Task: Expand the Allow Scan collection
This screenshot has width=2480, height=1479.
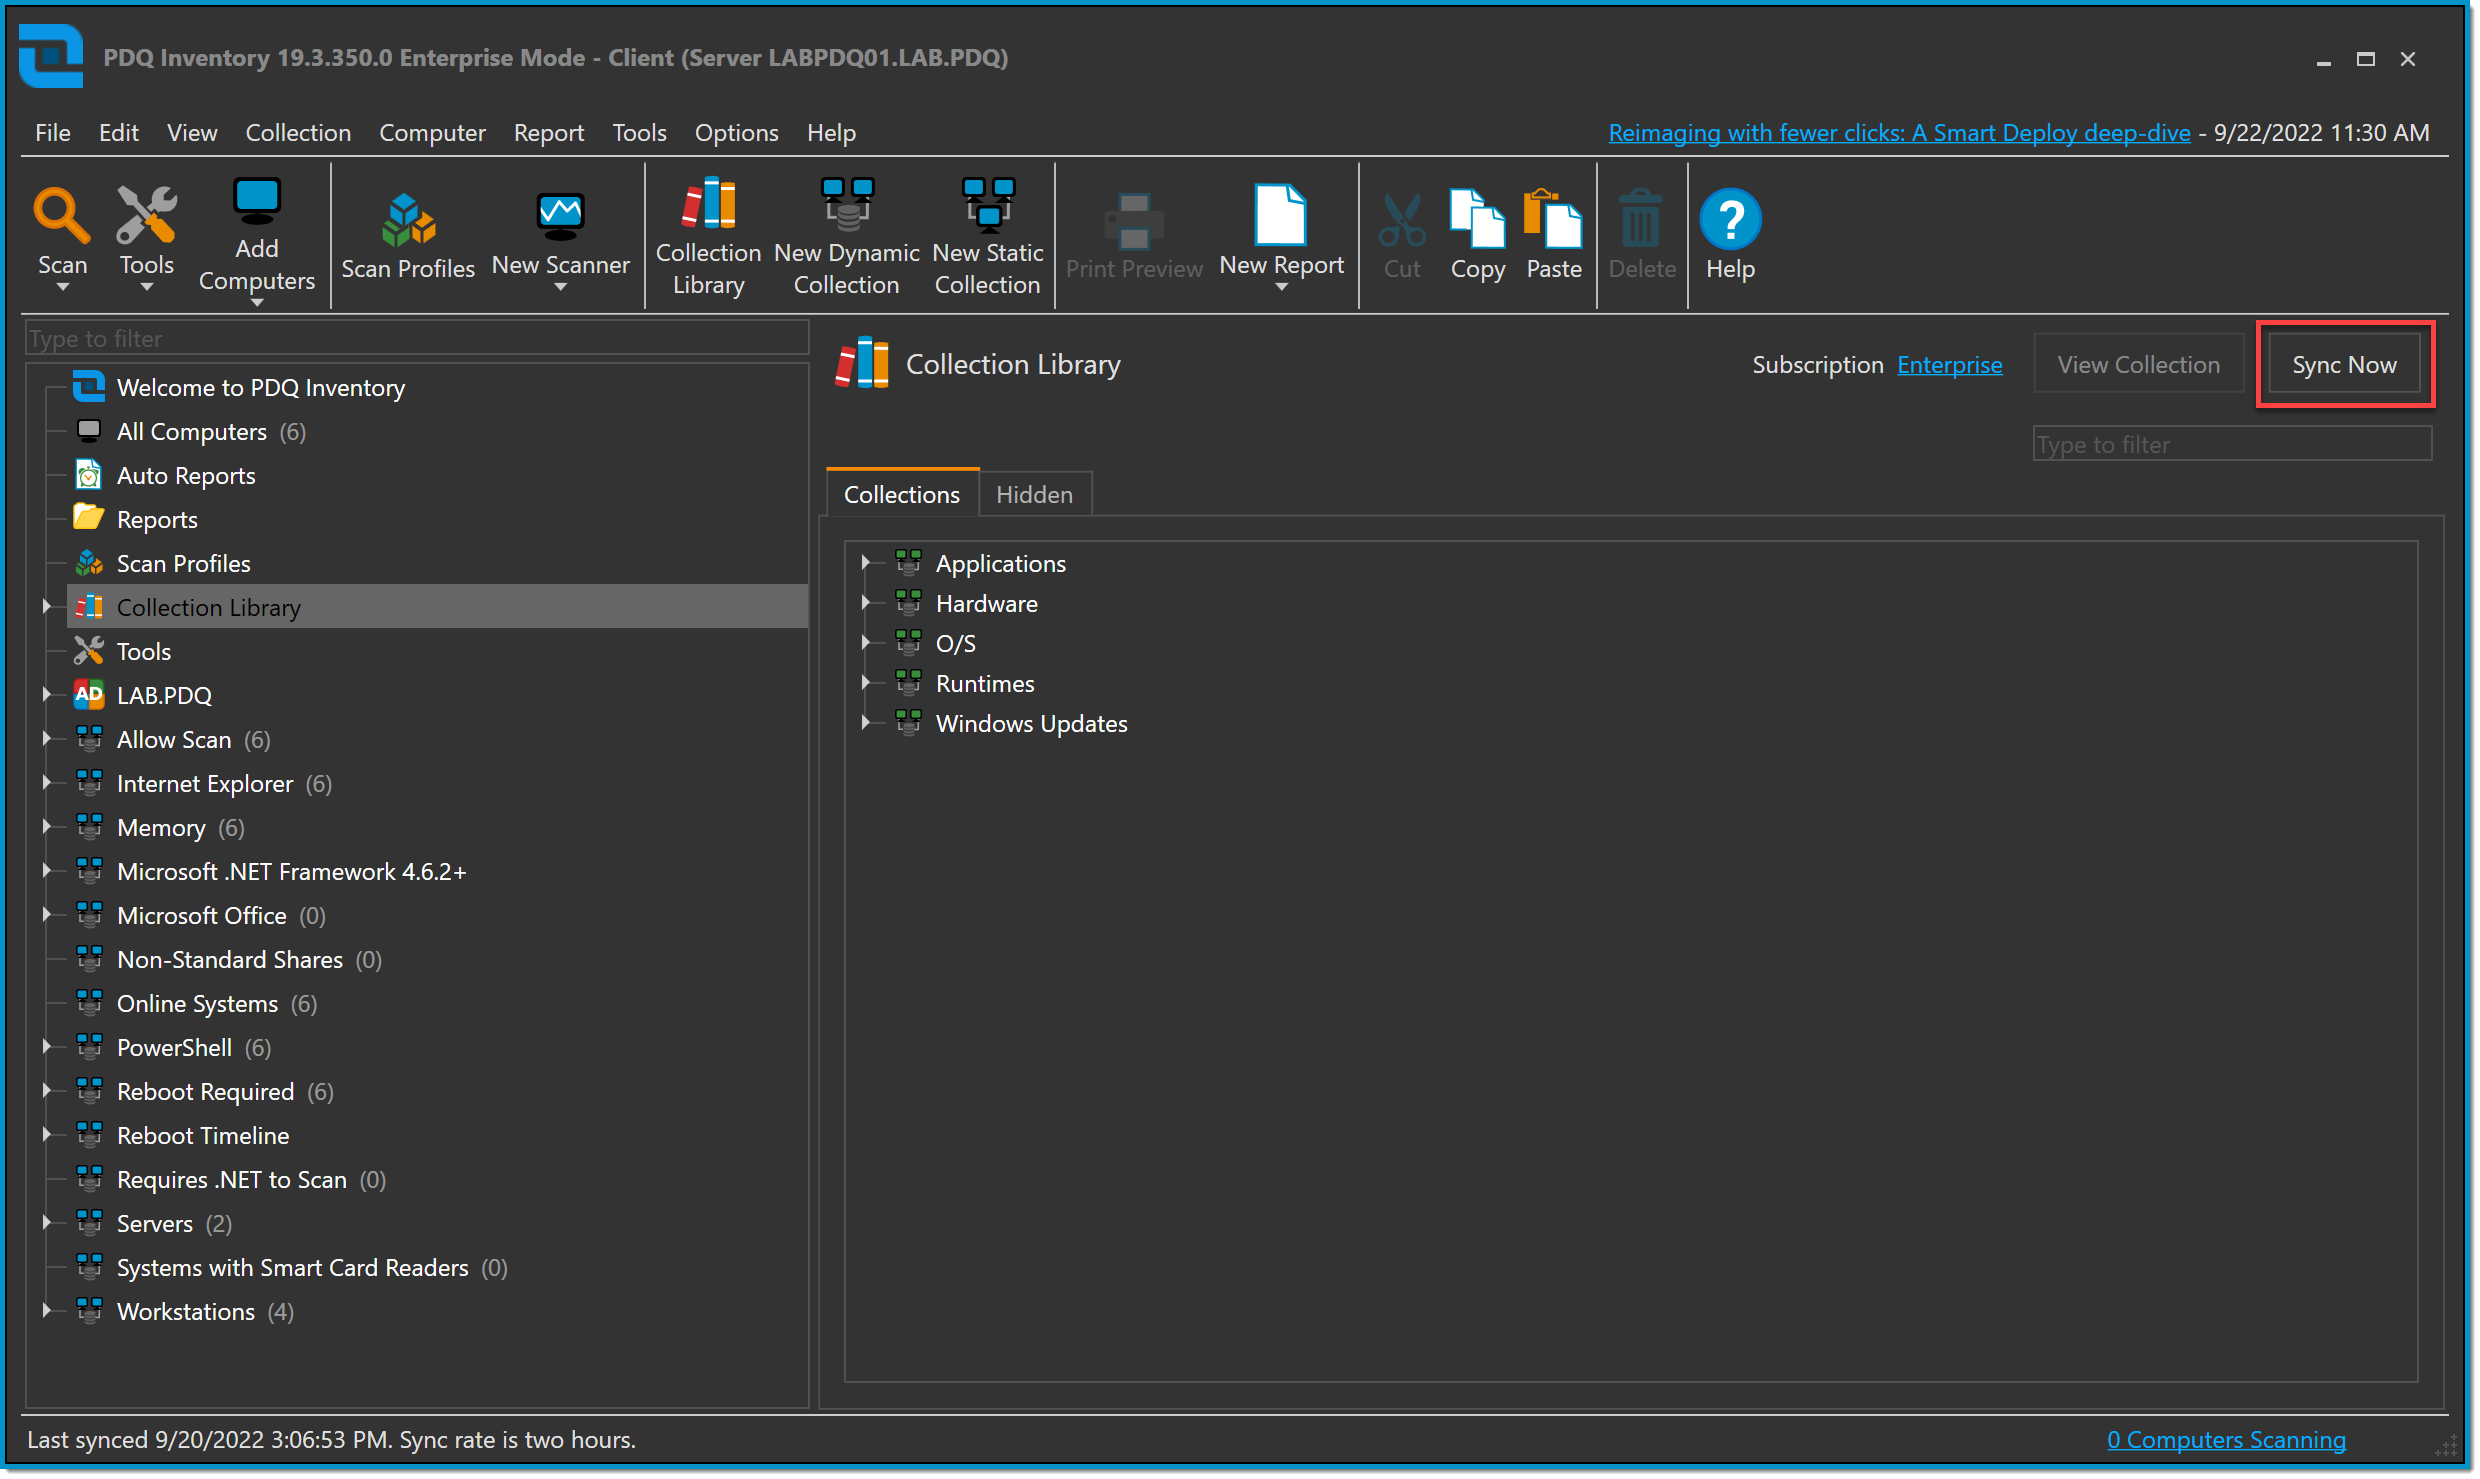Action: pos(46,738)
